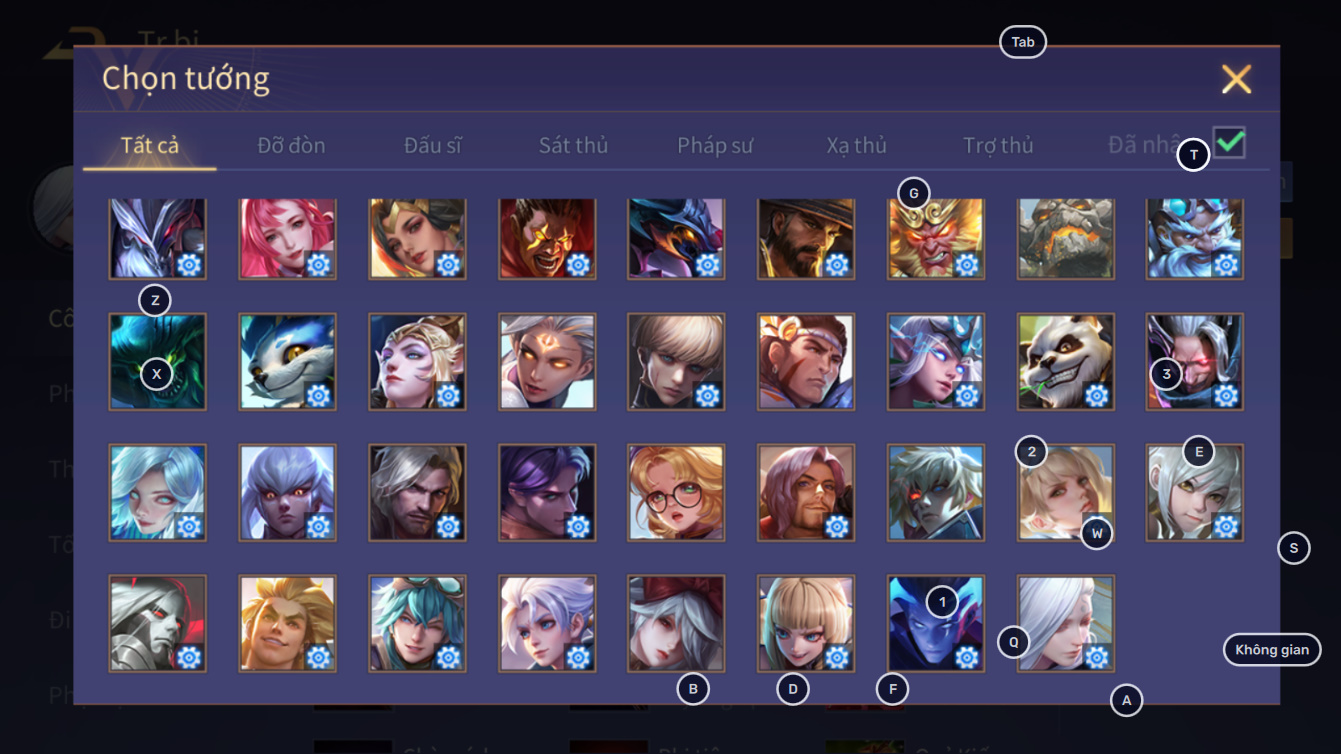Open the Đấu sĩ tab
Viewport: 1341px width, 754px height.
point(433,145)
